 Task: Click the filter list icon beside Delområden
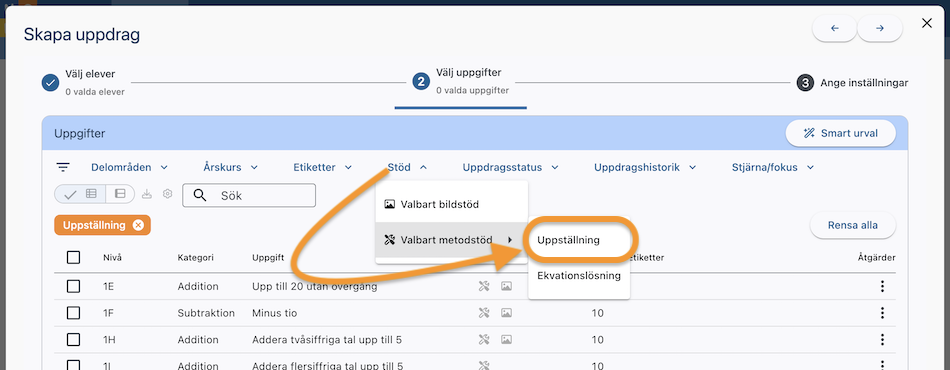click(62, 167)
